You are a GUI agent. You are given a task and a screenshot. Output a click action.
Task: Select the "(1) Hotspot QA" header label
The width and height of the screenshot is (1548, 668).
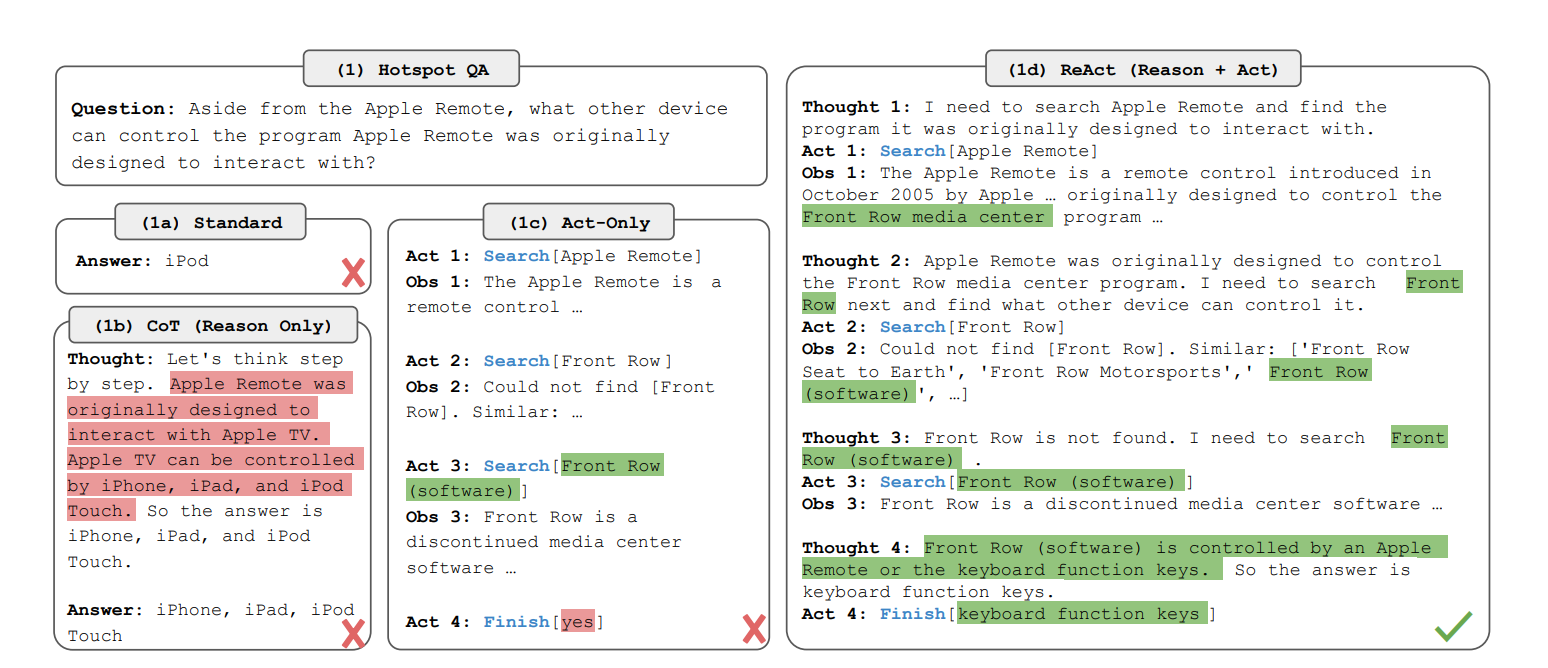(413, 70)
